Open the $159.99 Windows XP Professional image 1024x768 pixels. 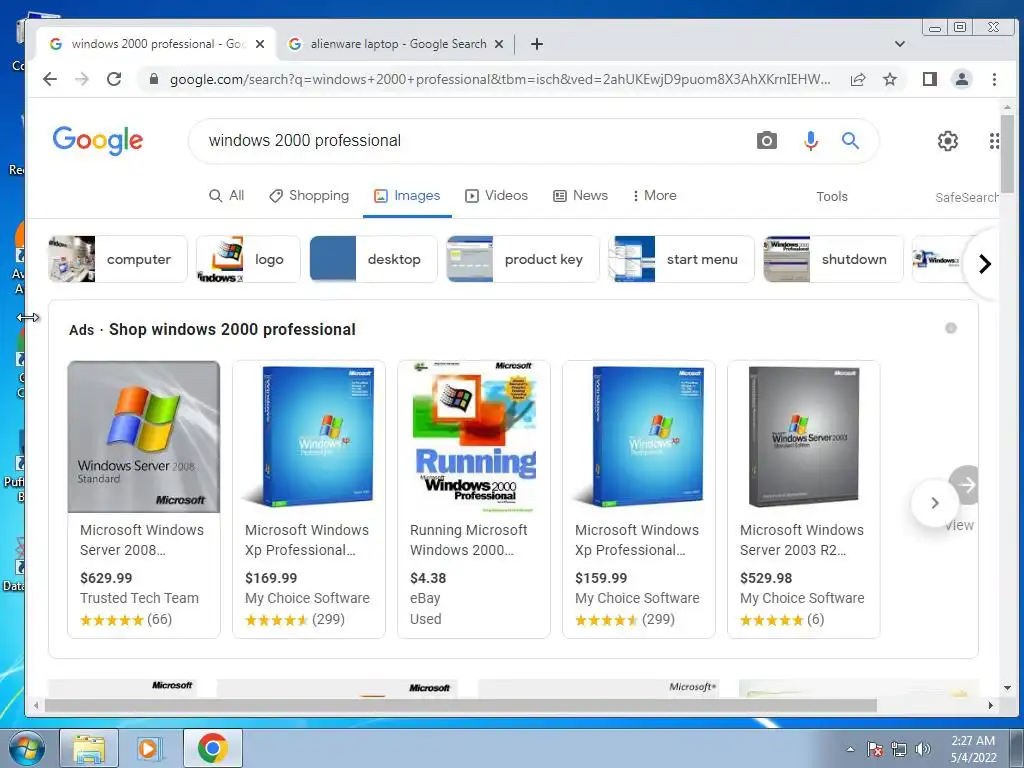639,437
